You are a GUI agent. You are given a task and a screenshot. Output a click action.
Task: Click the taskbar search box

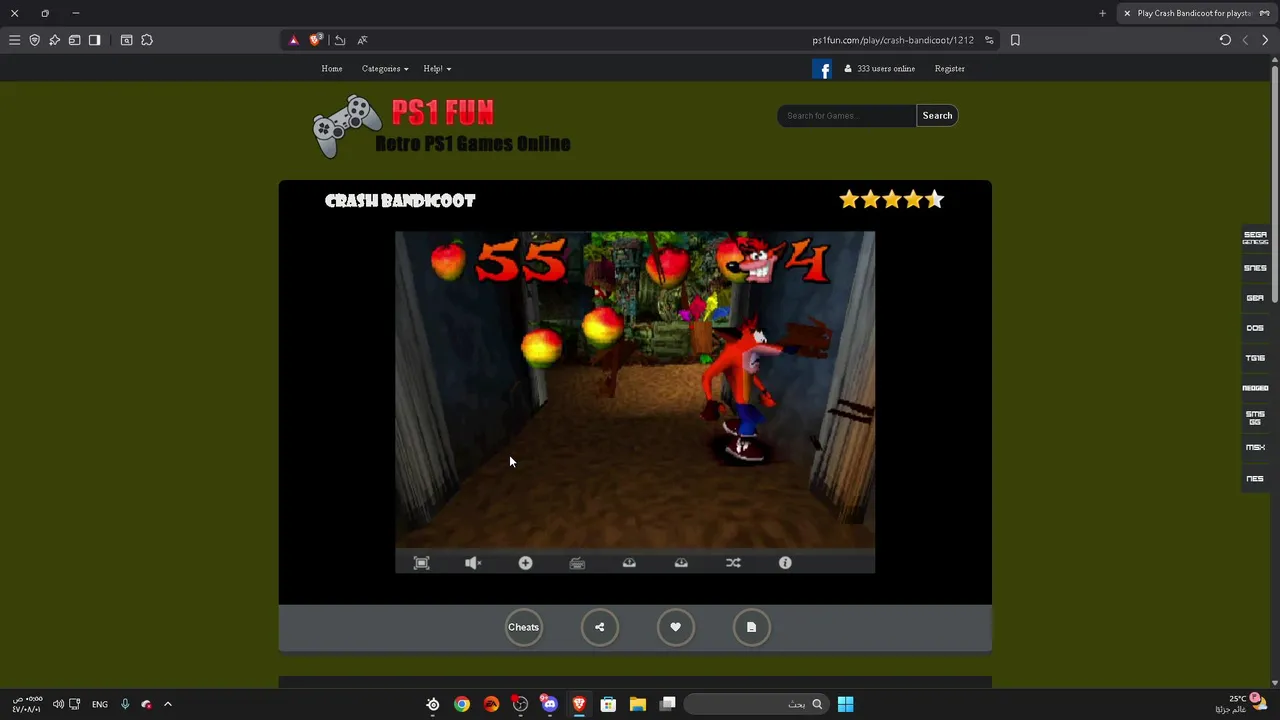pyautogui.click(x=756, y=704)
